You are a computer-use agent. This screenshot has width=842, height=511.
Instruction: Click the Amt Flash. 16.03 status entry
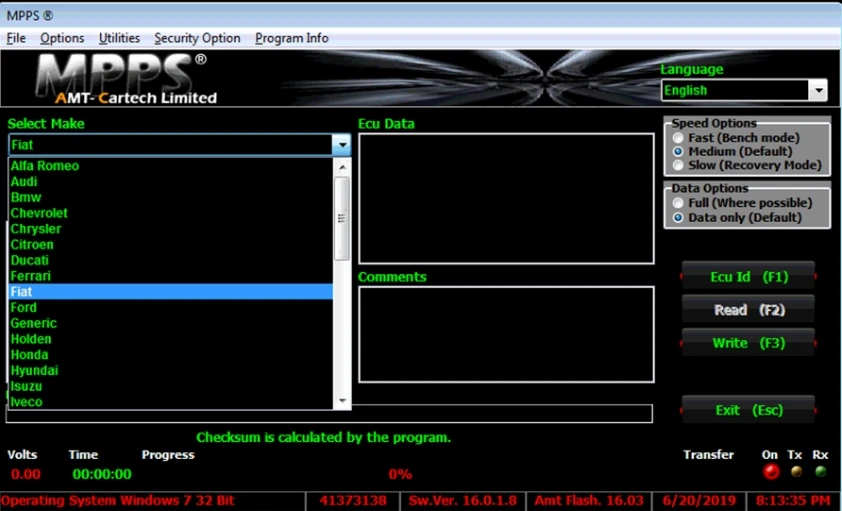tap(589, 501)
